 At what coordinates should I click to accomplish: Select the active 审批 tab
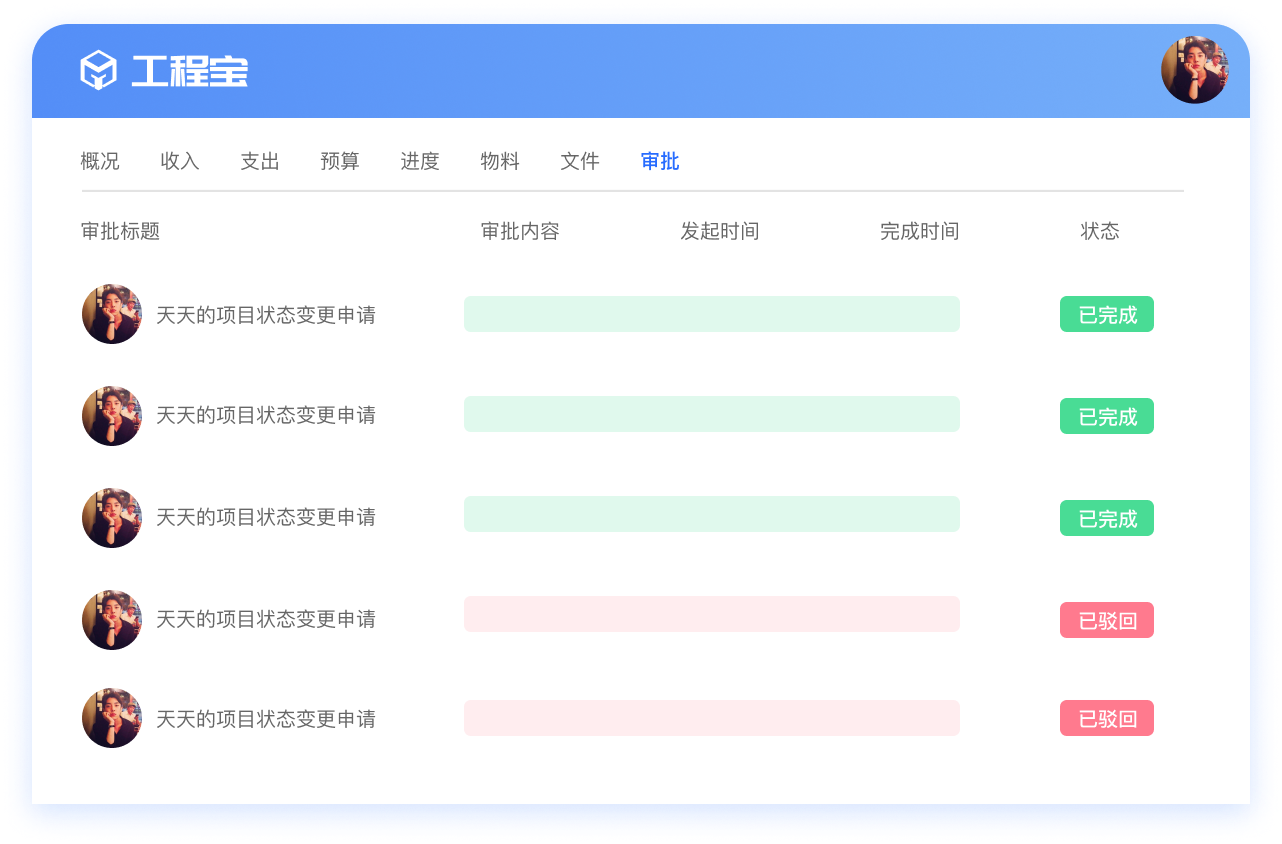pos(660,161)
